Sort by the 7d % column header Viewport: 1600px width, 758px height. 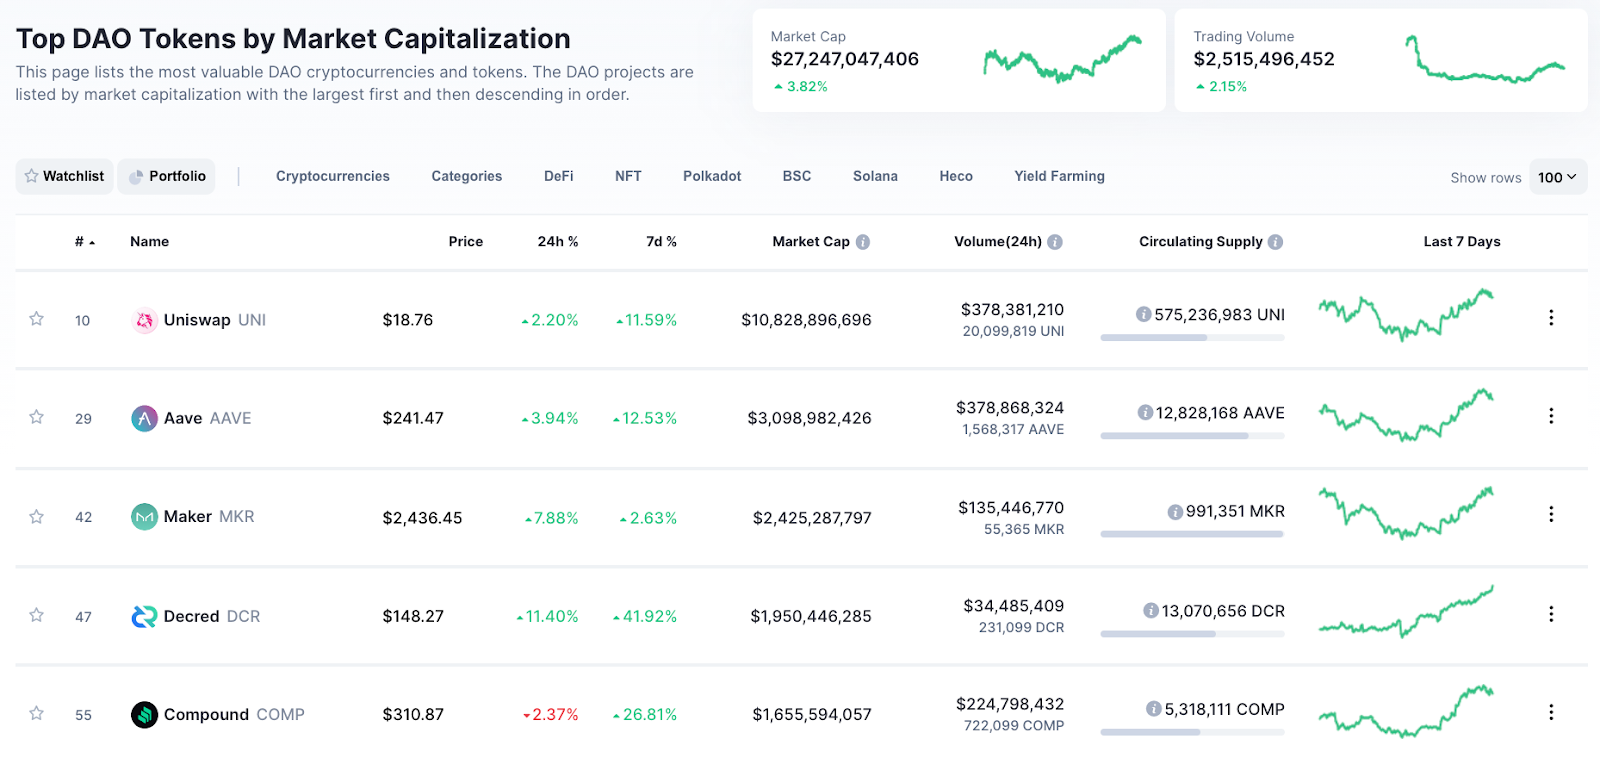[661, 242]
